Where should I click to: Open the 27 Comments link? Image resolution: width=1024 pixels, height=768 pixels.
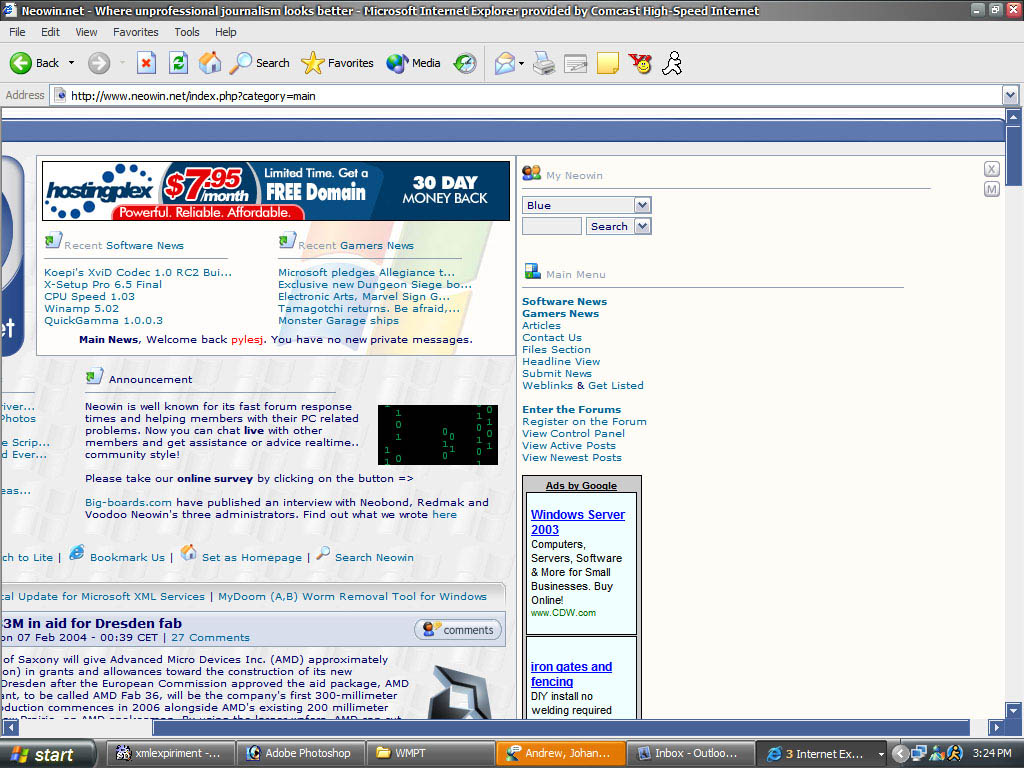[210, 637]
